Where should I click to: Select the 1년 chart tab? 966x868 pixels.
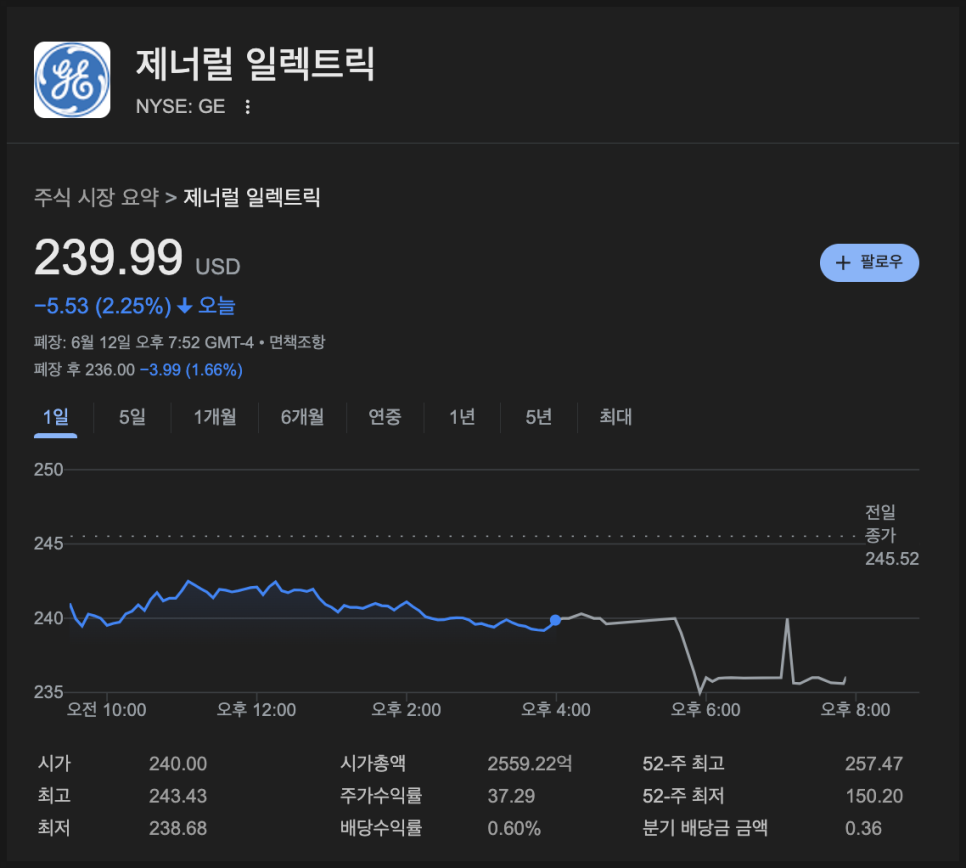click(x=462, y=417)
